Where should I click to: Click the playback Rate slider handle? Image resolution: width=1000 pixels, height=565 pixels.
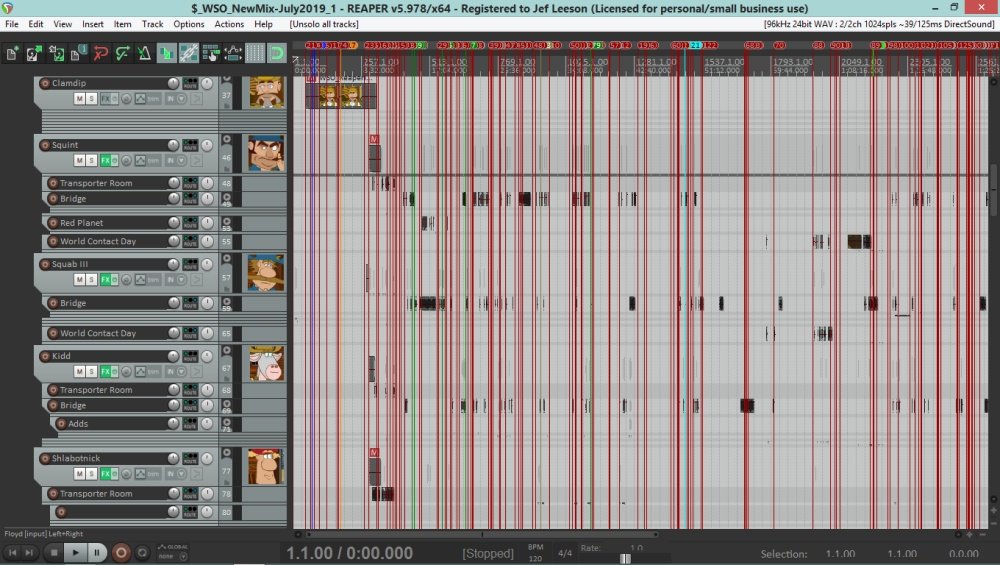[625, 559]
